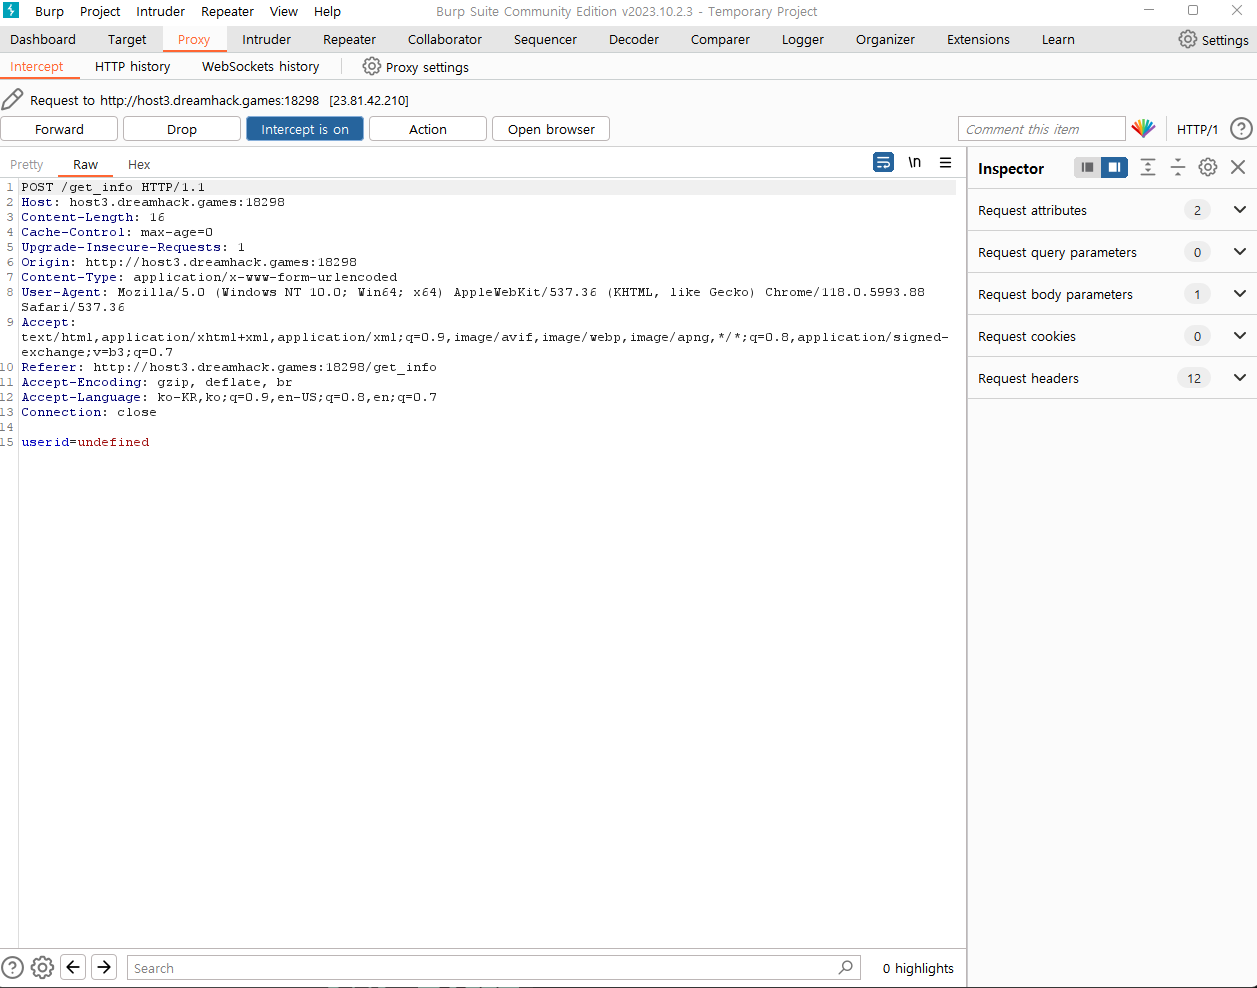This screenshot has width=1257, height=988.
Task: Click the Burp Suite logo icon in title bar
Action: point(11,10)
